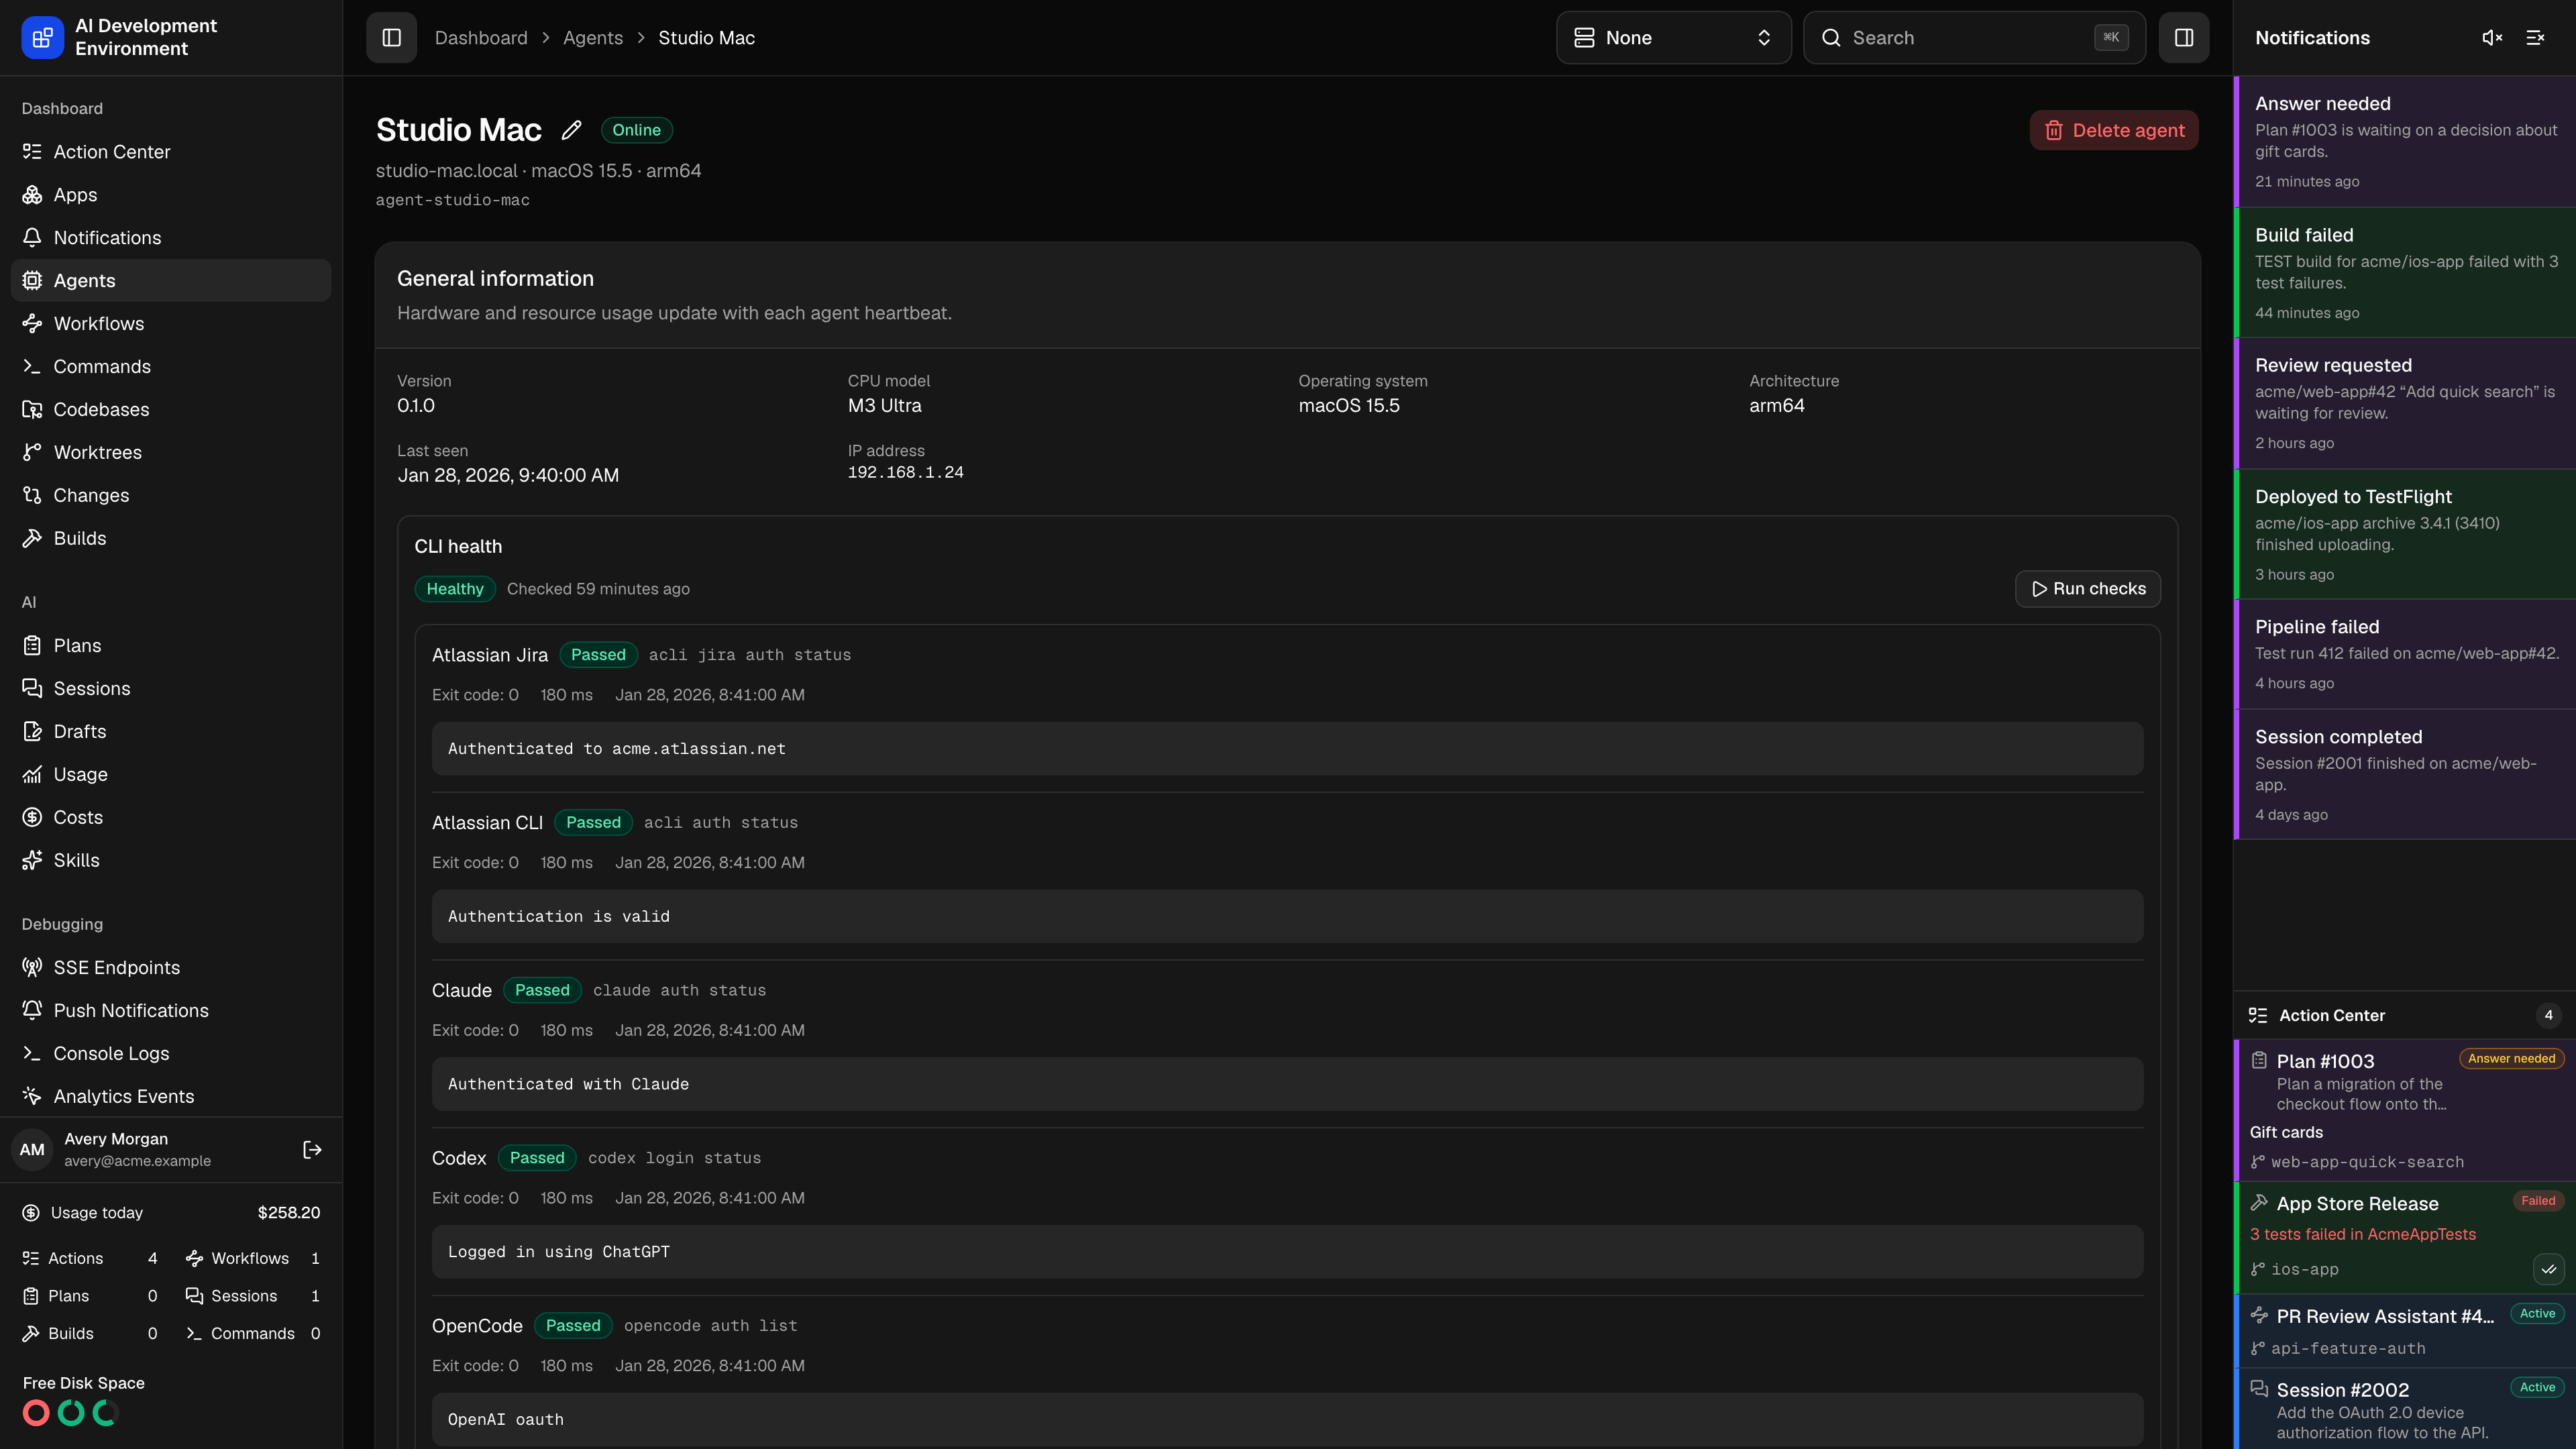Open the AI Development Environment logo
Viewport: 2576px width, 1449px height.
pyautogui.click(x=42, y=38)
